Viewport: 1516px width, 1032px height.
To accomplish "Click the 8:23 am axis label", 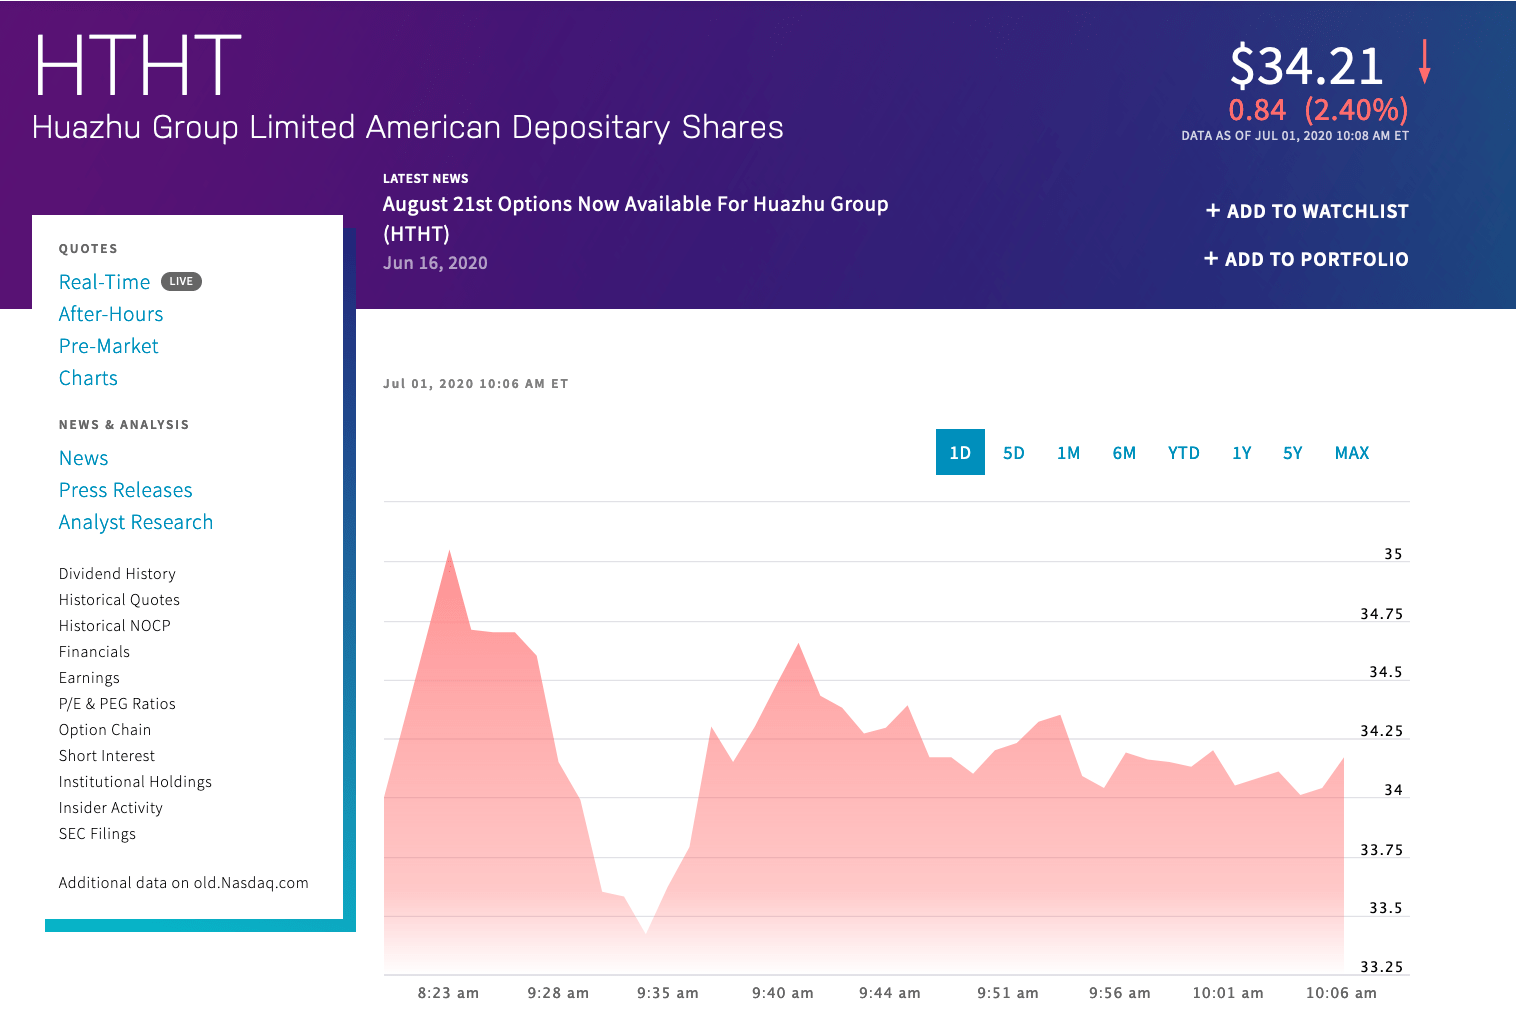I will click(x=448, y=993).
